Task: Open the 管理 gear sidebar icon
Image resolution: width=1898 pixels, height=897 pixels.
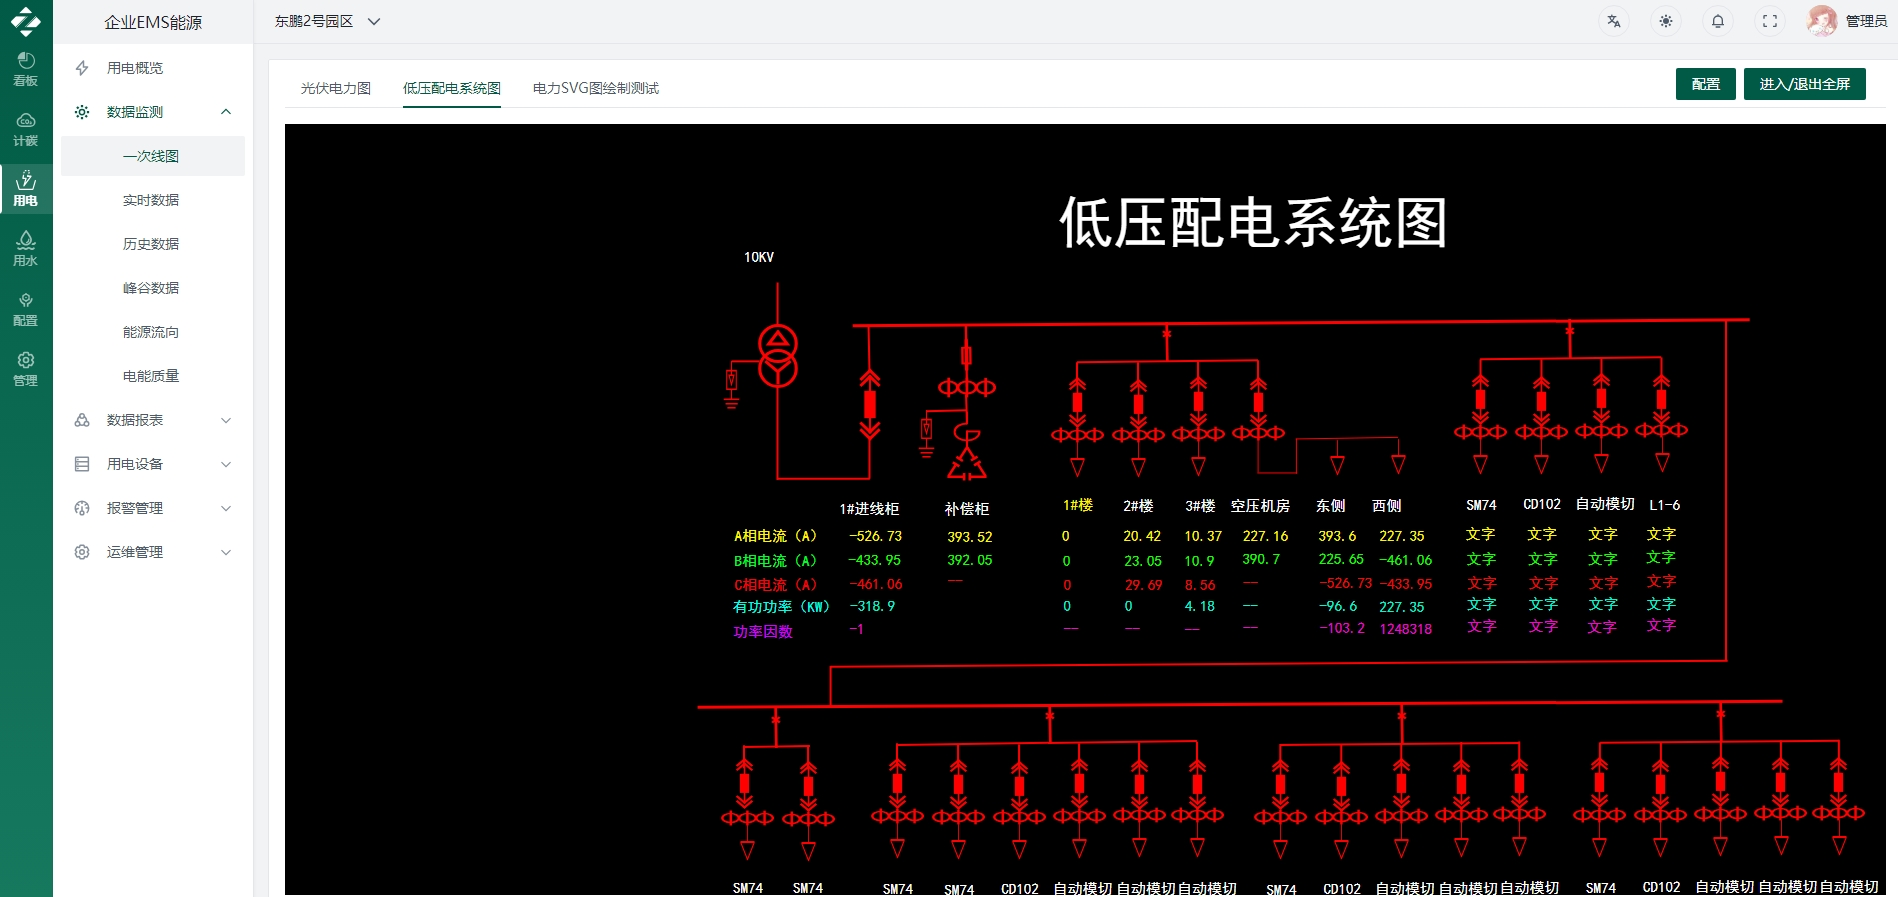Action: coord(26,369)
